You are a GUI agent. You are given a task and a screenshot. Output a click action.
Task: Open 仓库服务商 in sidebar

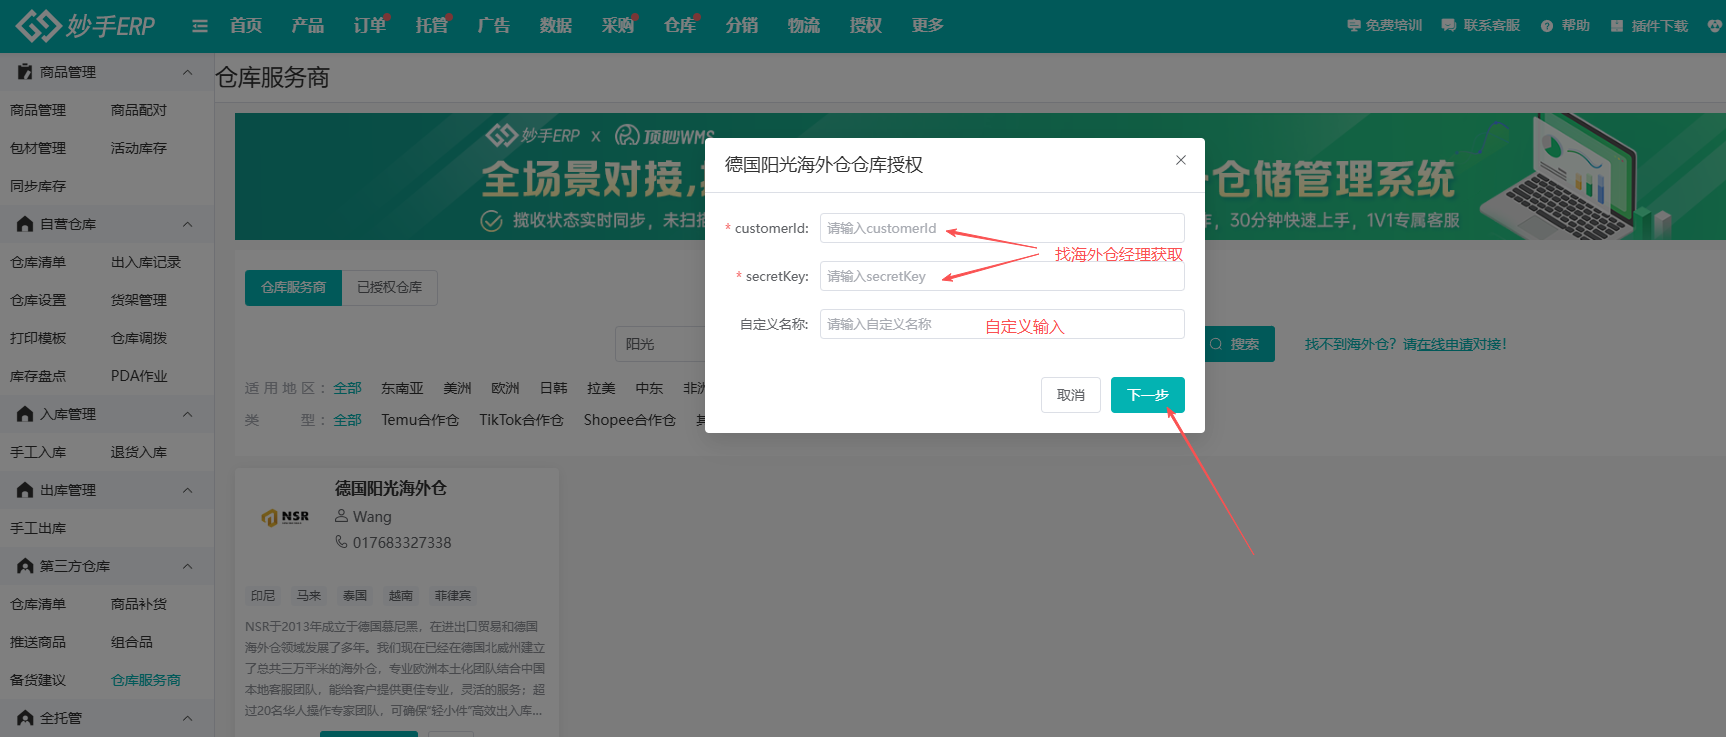pos(146,680)
